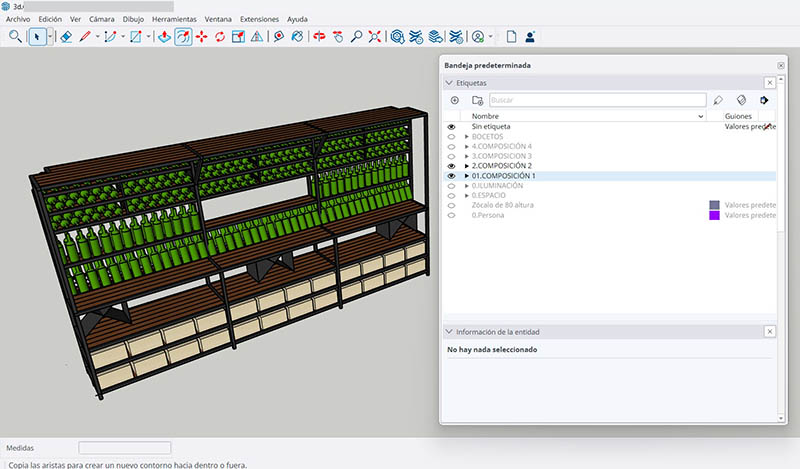Choose the Move tool in toolbar
The width and height of the screenshot is (800, 469).
(203, 37)
